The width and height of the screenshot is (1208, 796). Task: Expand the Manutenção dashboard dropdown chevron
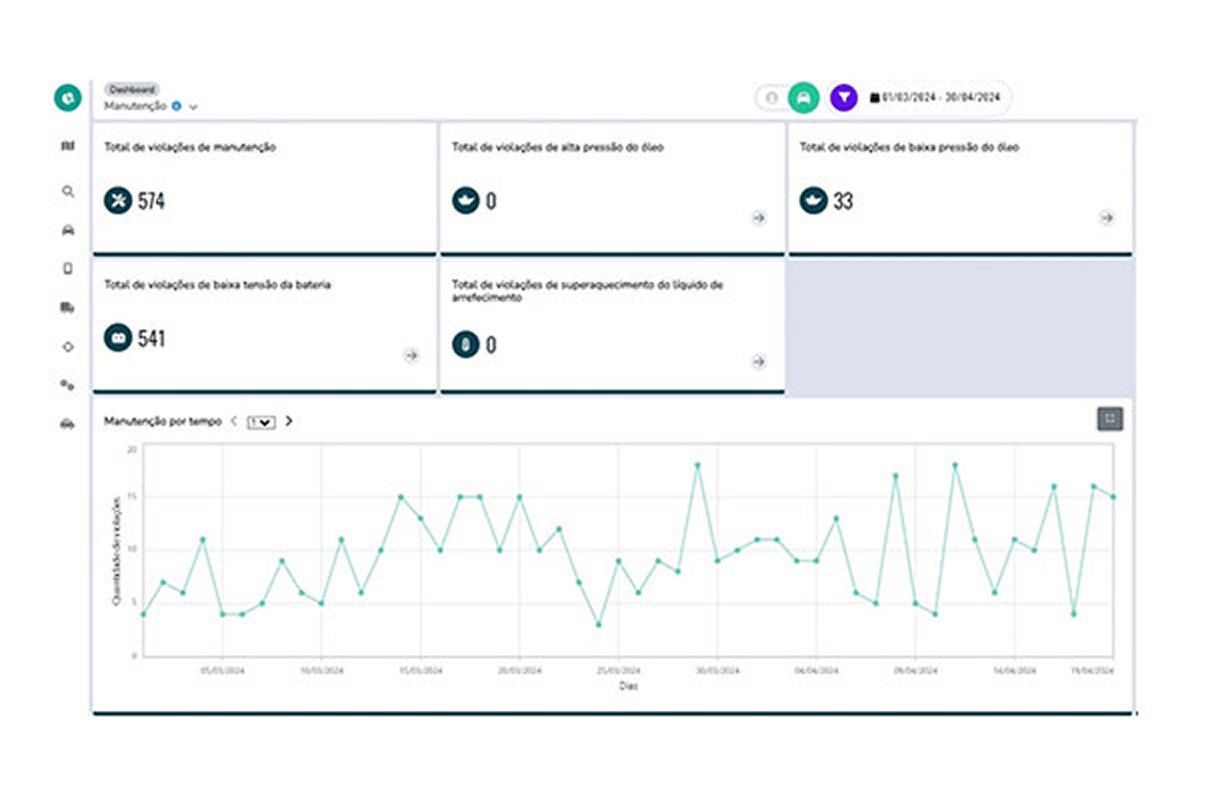tap(193, 106)
